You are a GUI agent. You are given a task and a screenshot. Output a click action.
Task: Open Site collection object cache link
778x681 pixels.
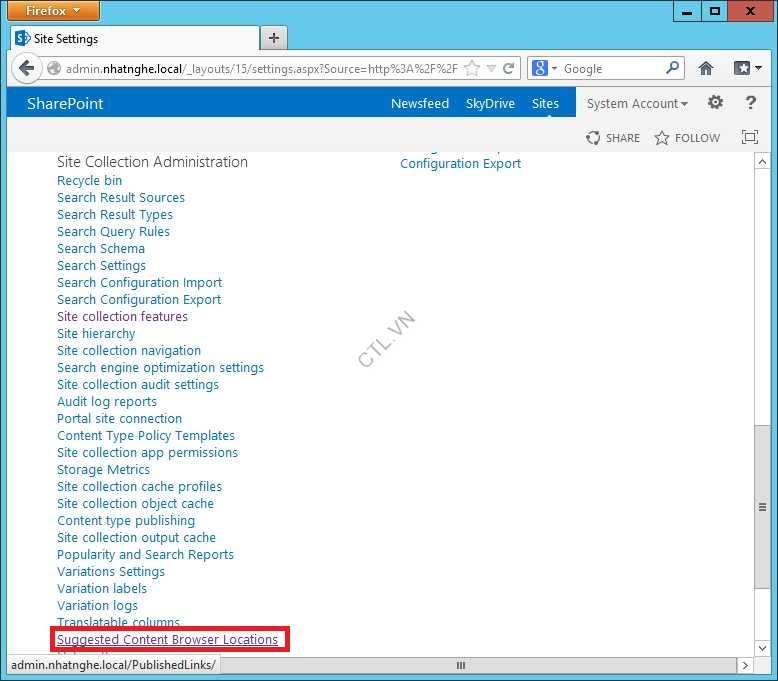pyautogui.click(x=135, y=503)
